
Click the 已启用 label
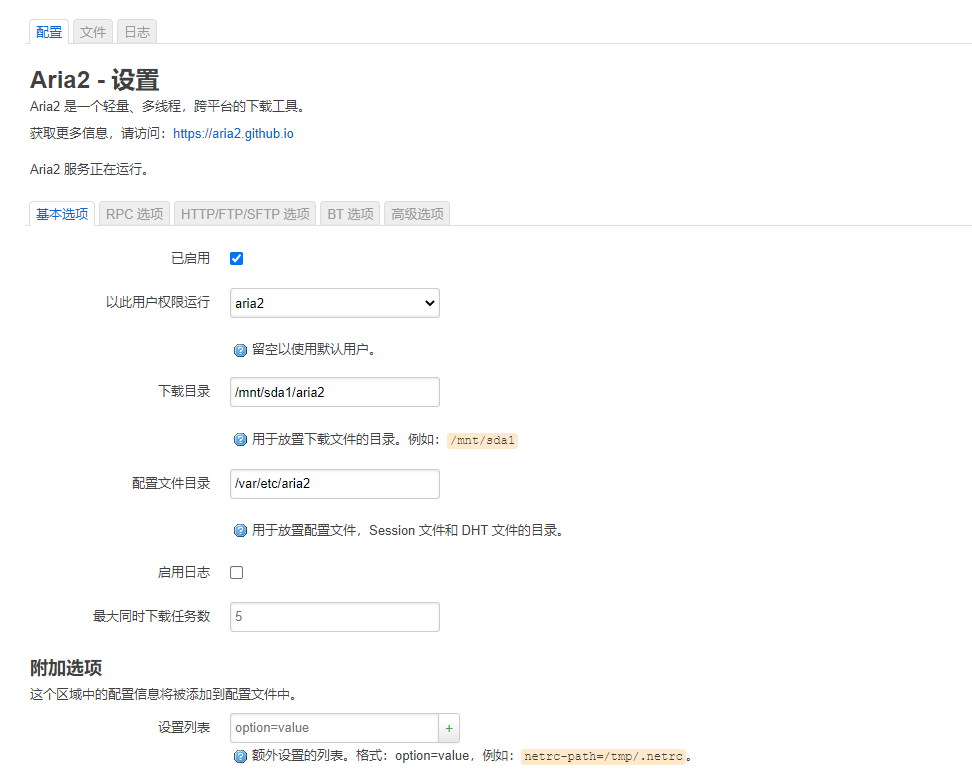pos(190,259)
